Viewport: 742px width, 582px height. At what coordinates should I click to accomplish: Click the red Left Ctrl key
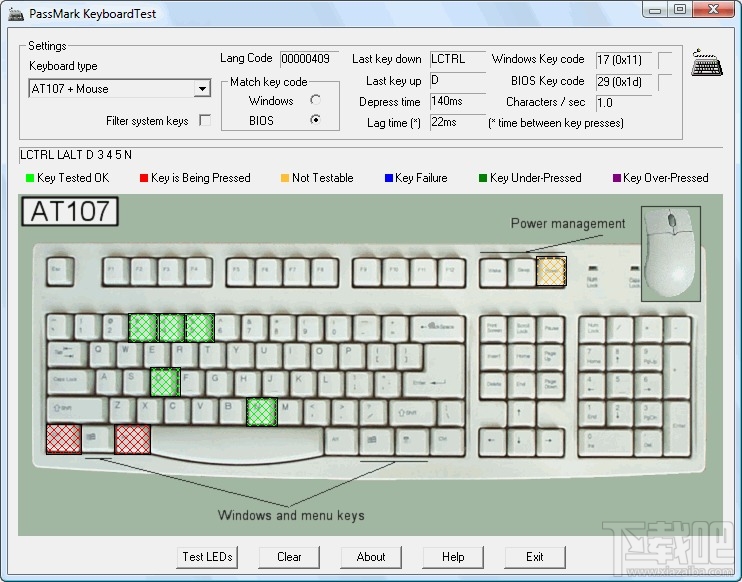tap(64, 439)
